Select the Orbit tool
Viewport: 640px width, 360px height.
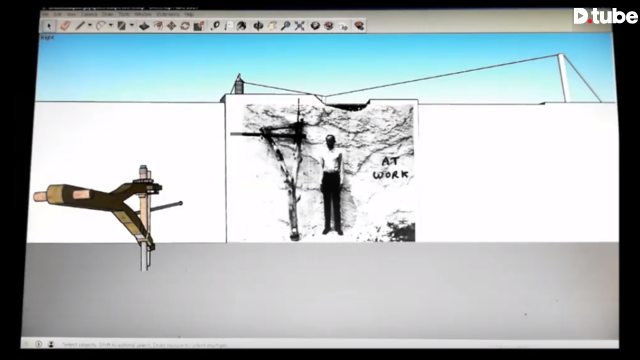point(258,26)
